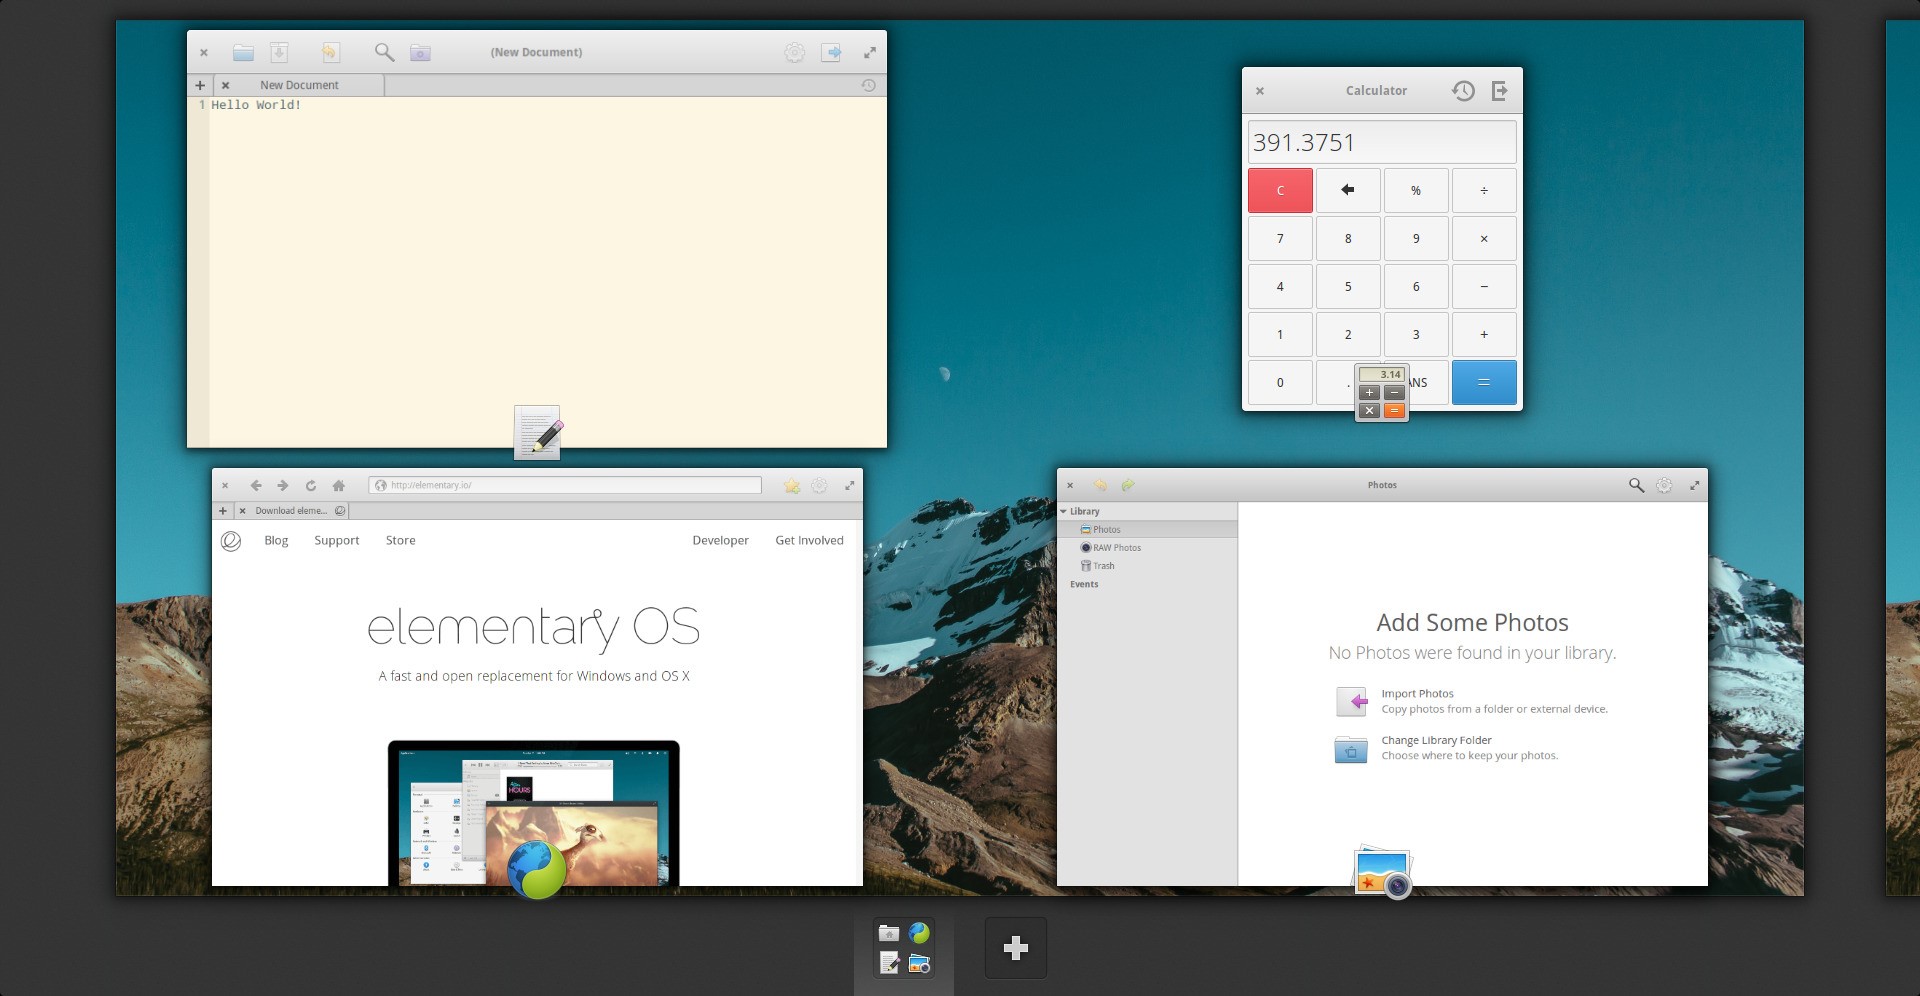
Task: Revert document icon in text editor toolbar
Action: 330,53
